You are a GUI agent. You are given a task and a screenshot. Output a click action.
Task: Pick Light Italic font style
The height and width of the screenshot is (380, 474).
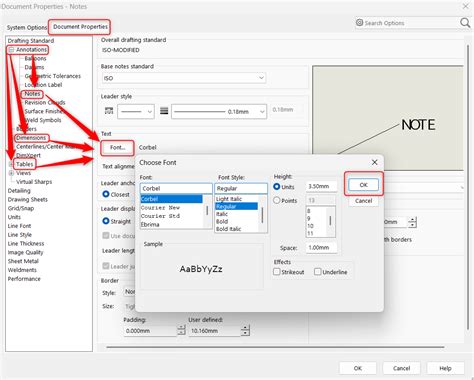pyautogui.click(x=229, y=199)
